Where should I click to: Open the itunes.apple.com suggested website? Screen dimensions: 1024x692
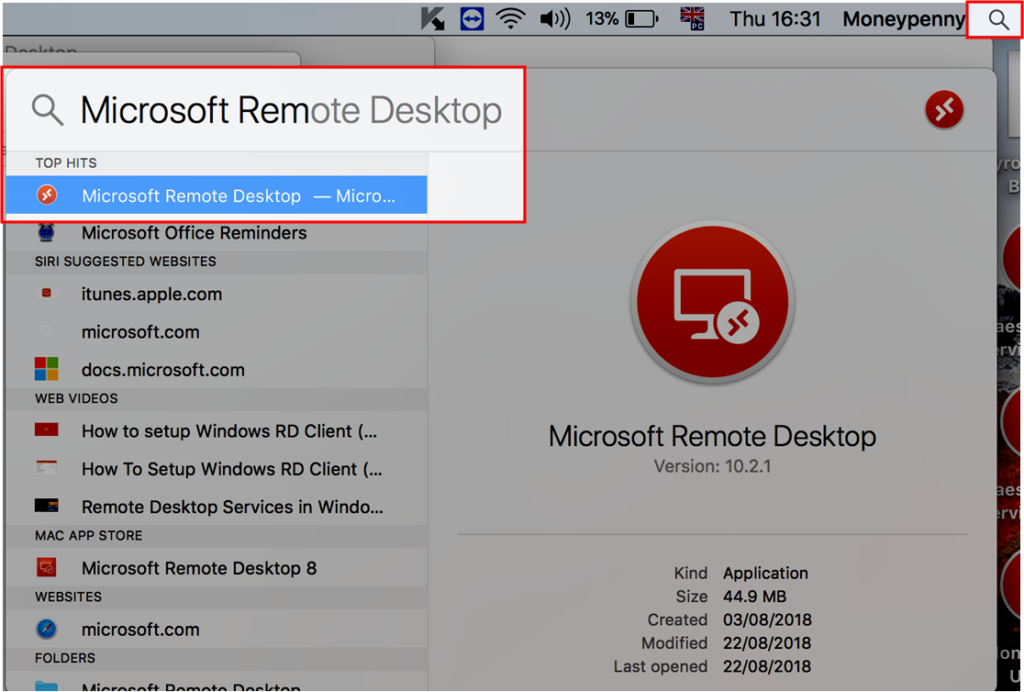tap(216, 294)
